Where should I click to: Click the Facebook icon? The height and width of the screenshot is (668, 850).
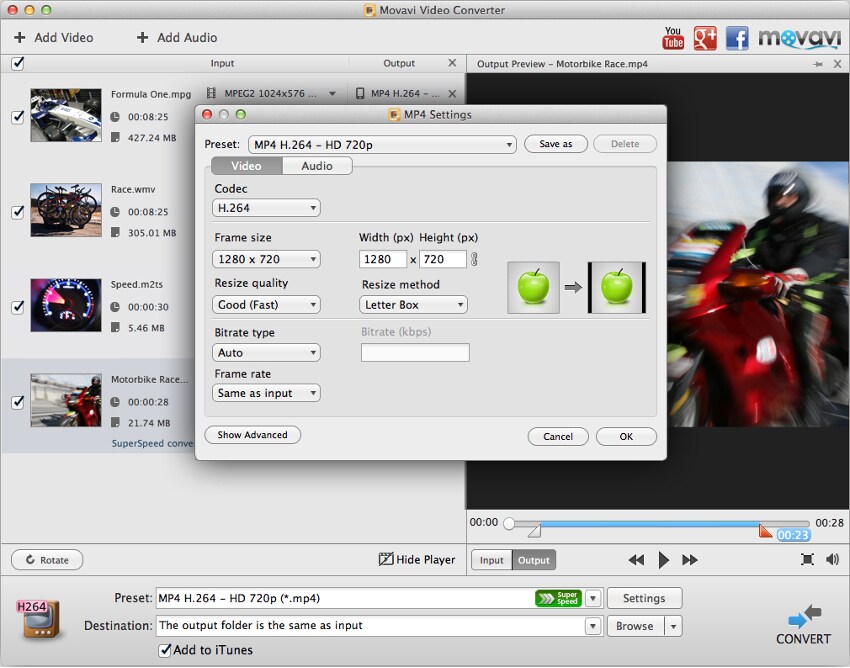(737, 38)
